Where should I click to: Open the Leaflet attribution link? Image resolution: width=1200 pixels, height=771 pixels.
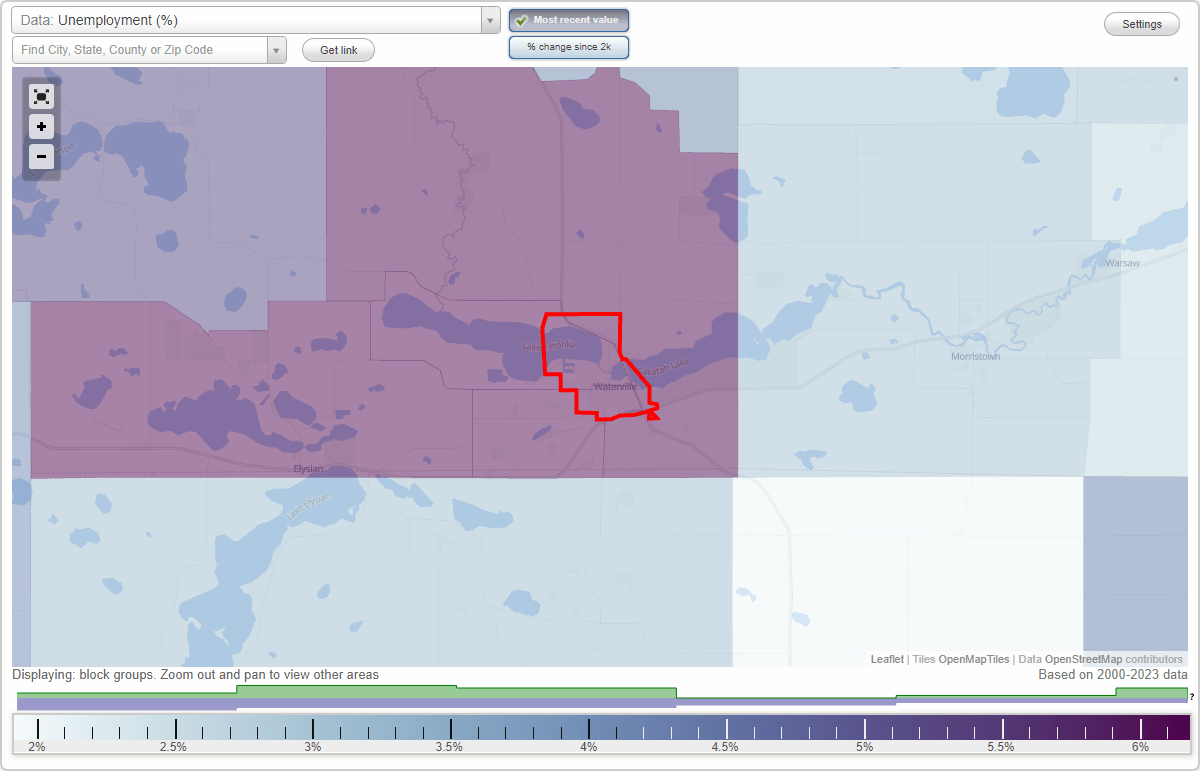[x=887, y=659]
